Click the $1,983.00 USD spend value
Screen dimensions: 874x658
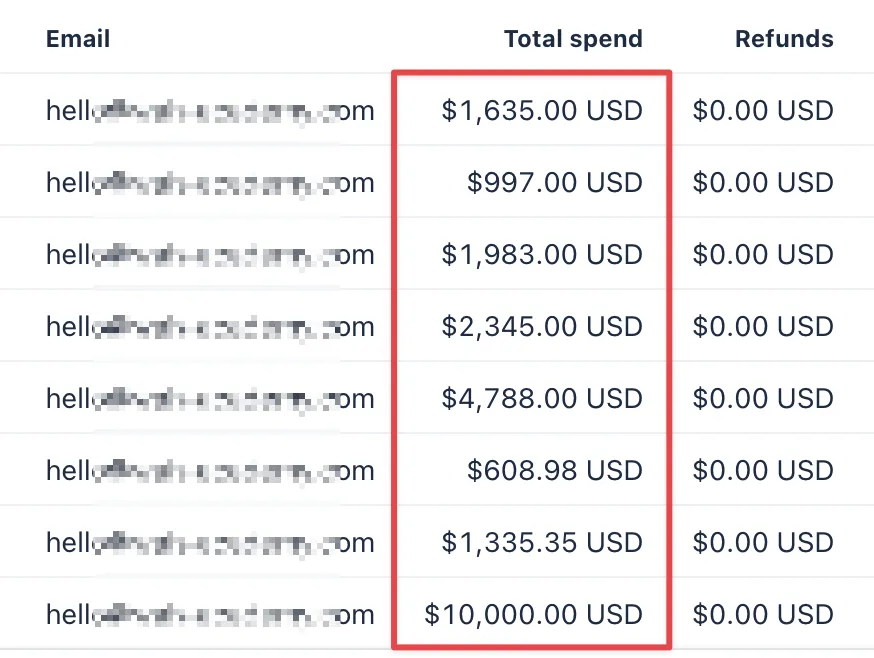tap(542, 255)
